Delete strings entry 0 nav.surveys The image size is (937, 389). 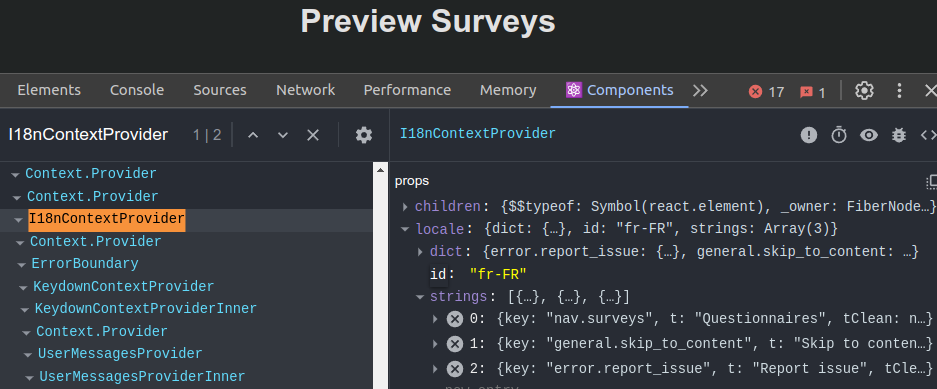(x=455, y=319)
